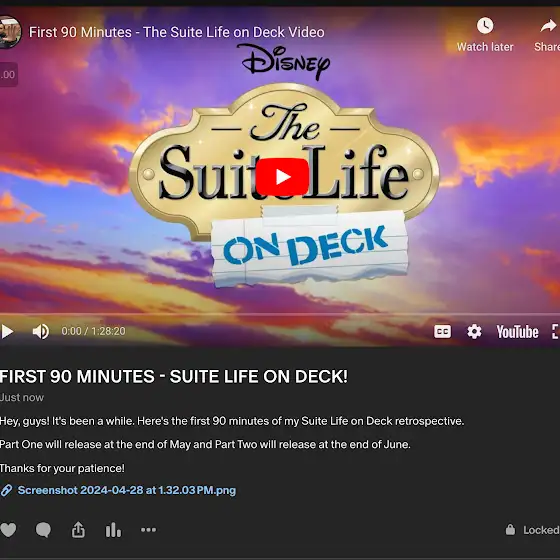560x560 pixels.
Task: Enter fullscreen mode
Action: 555,331
